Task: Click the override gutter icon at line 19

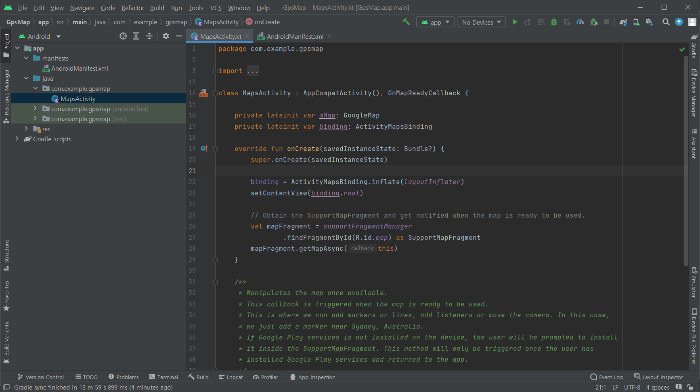Action: (204, 148)
